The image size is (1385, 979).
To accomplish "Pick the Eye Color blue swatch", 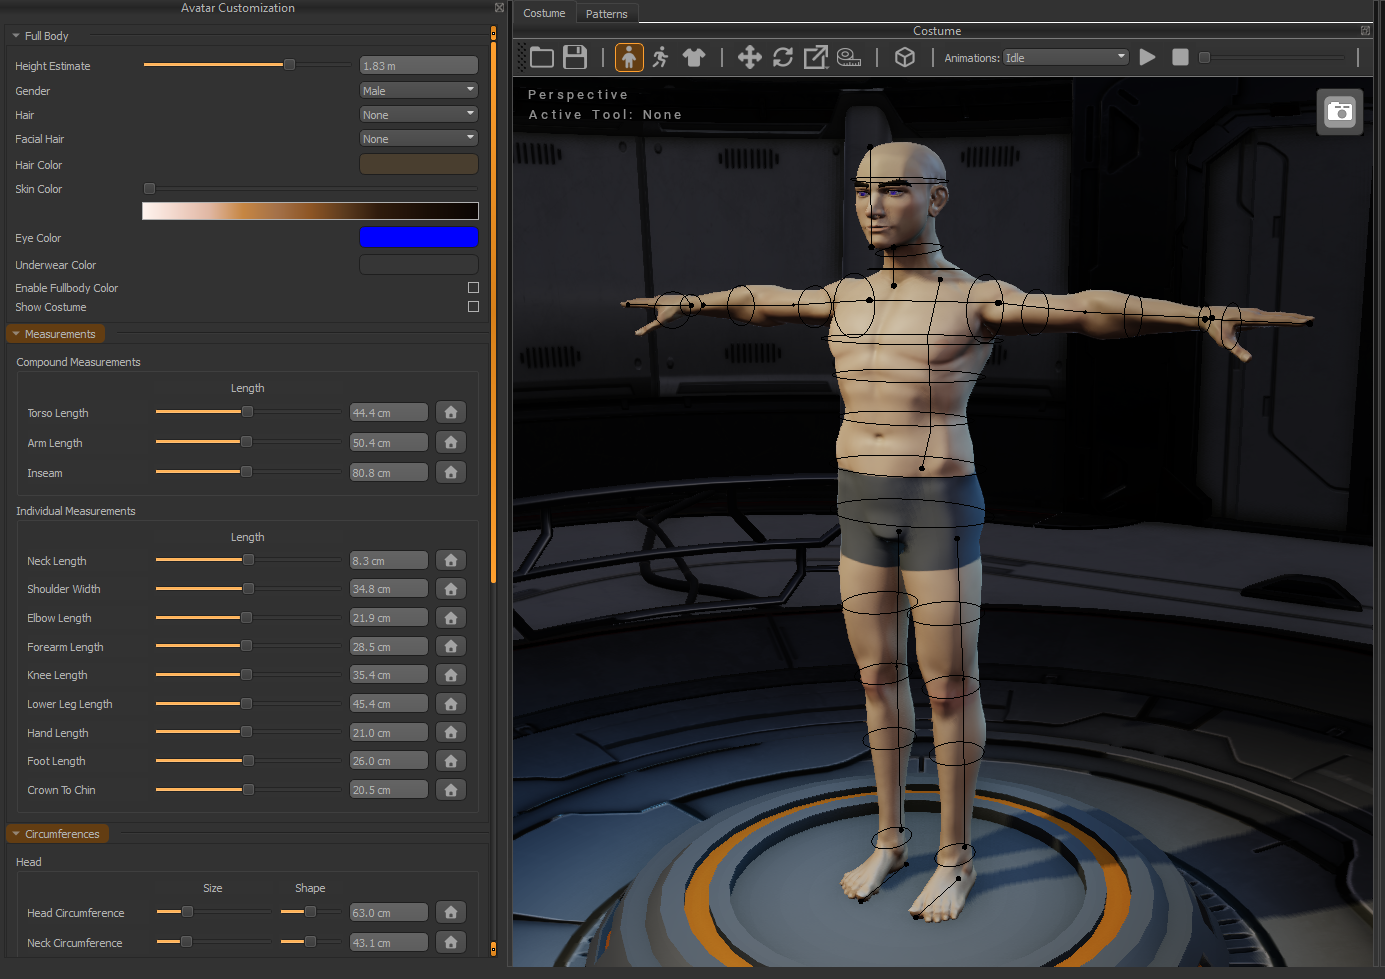I will (418, 237).
